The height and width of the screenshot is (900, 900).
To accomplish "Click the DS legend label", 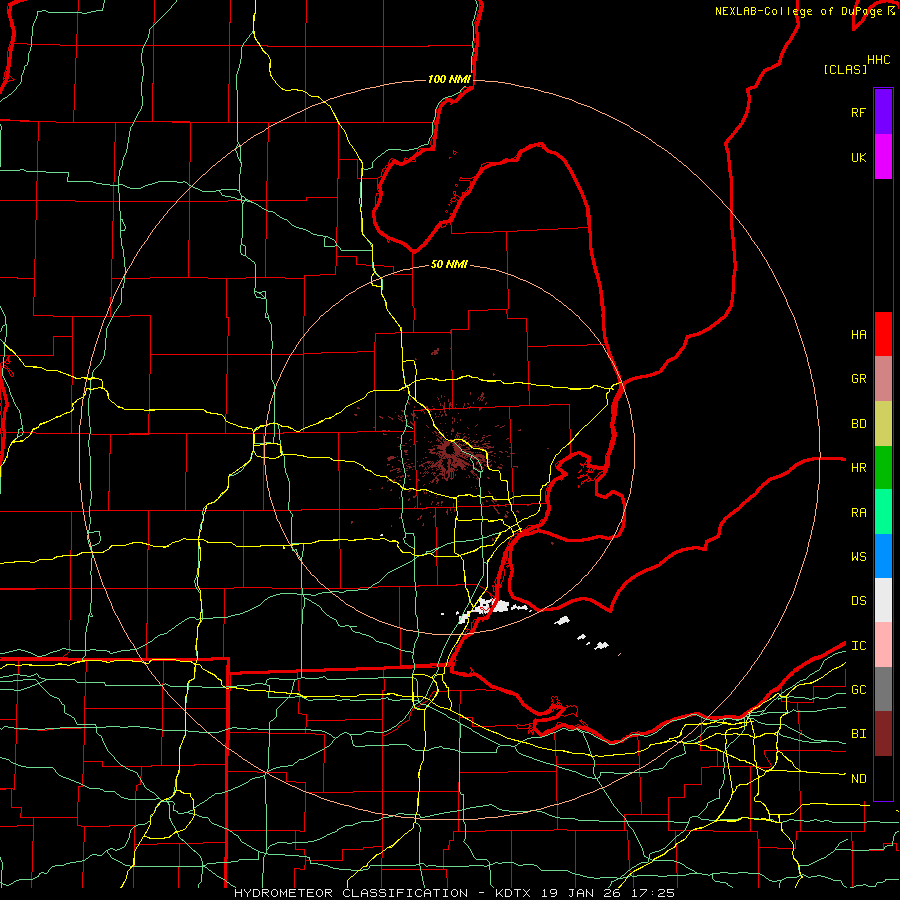I will [858, 601].
